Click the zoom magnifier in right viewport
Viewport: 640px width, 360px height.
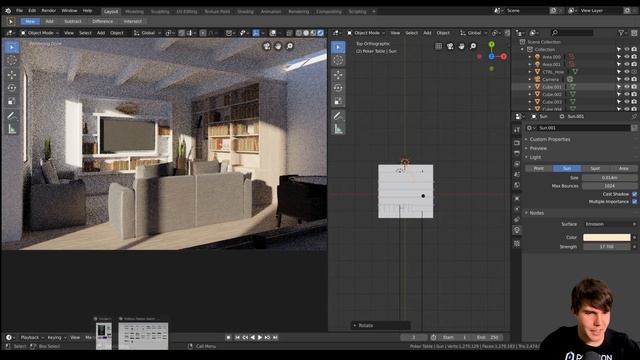click(x=473, y=46)
